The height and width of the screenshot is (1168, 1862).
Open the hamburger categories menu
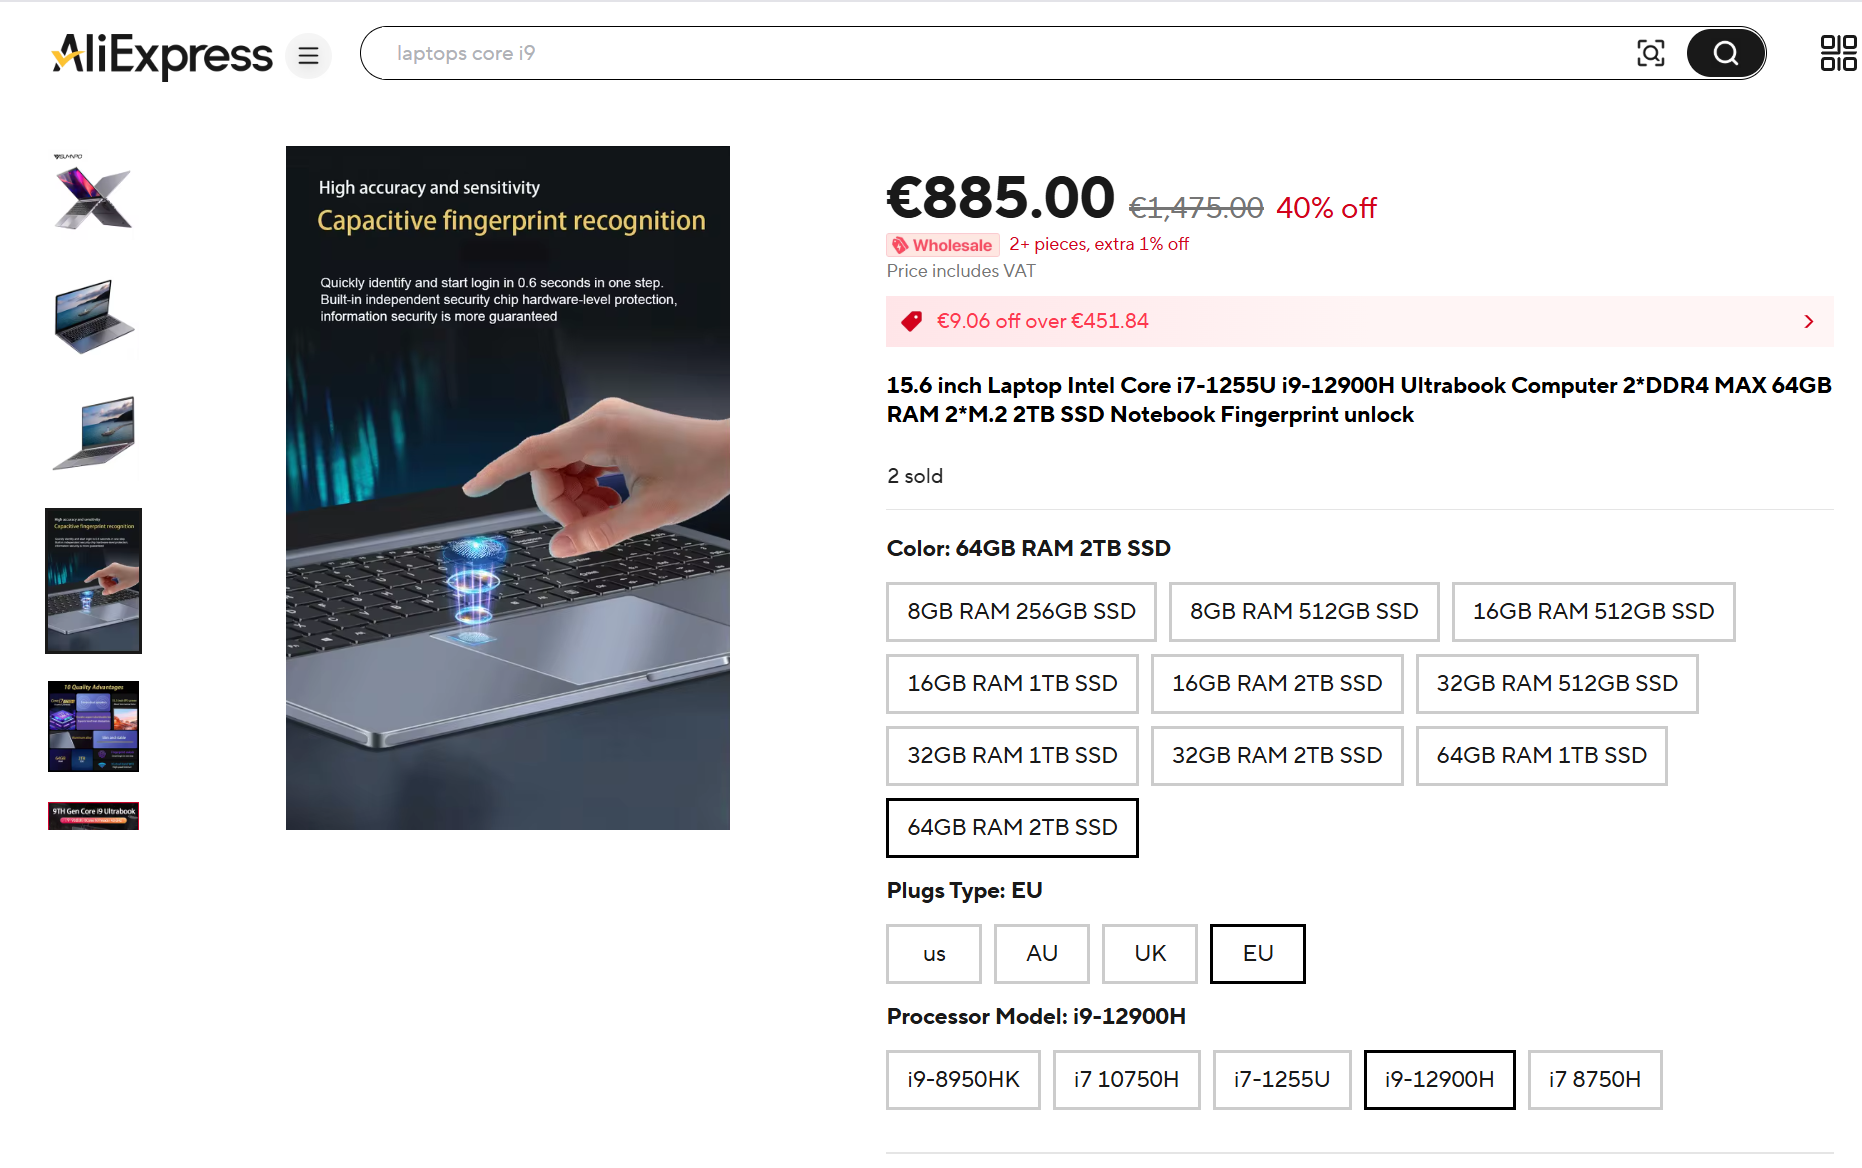[308, 55]
